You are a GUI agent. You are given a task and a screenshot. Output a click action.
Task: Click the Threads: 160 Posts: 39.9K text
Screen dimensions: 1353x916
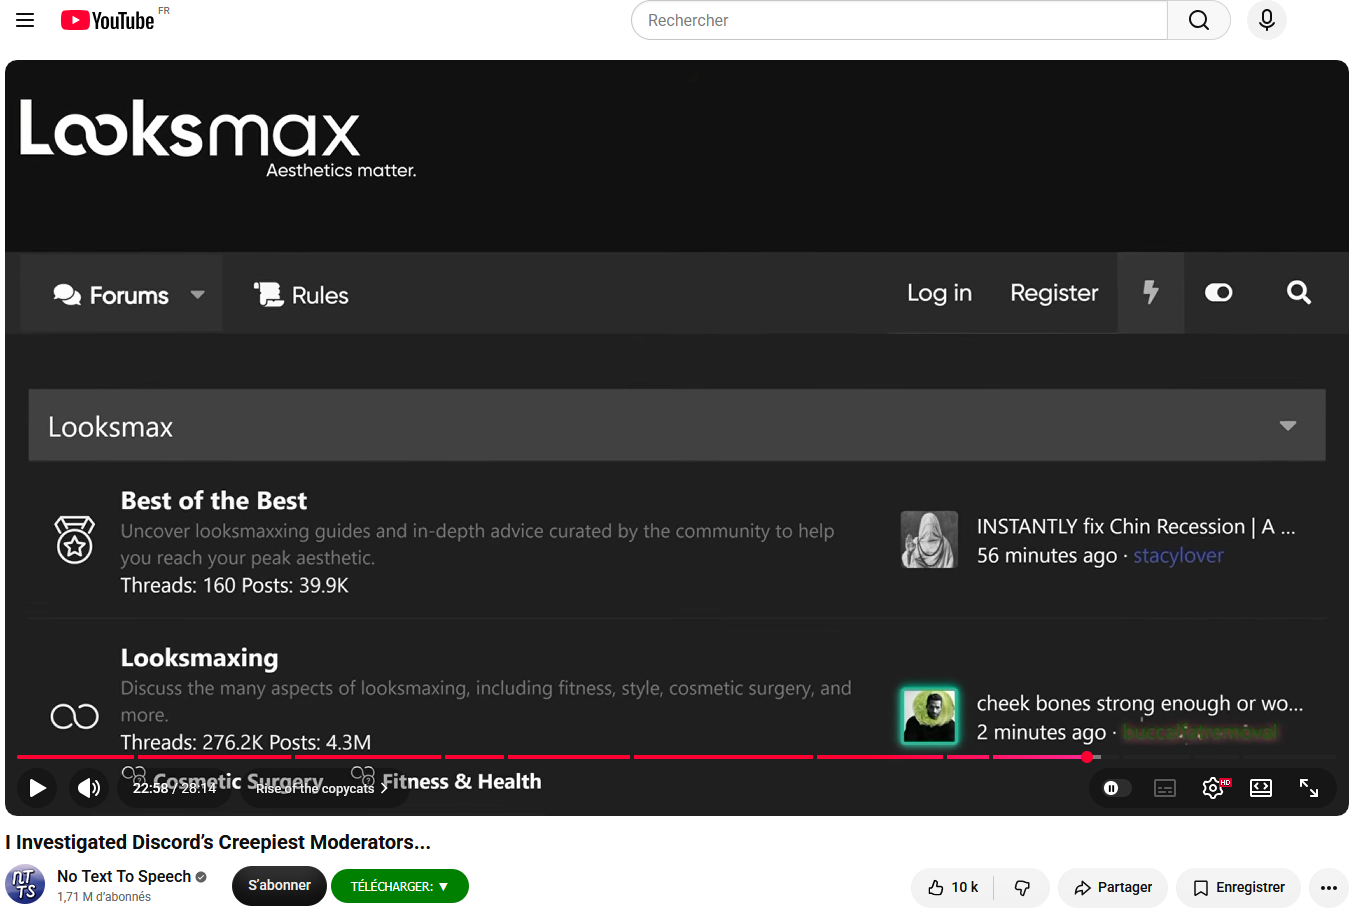(x=235, y=585)
